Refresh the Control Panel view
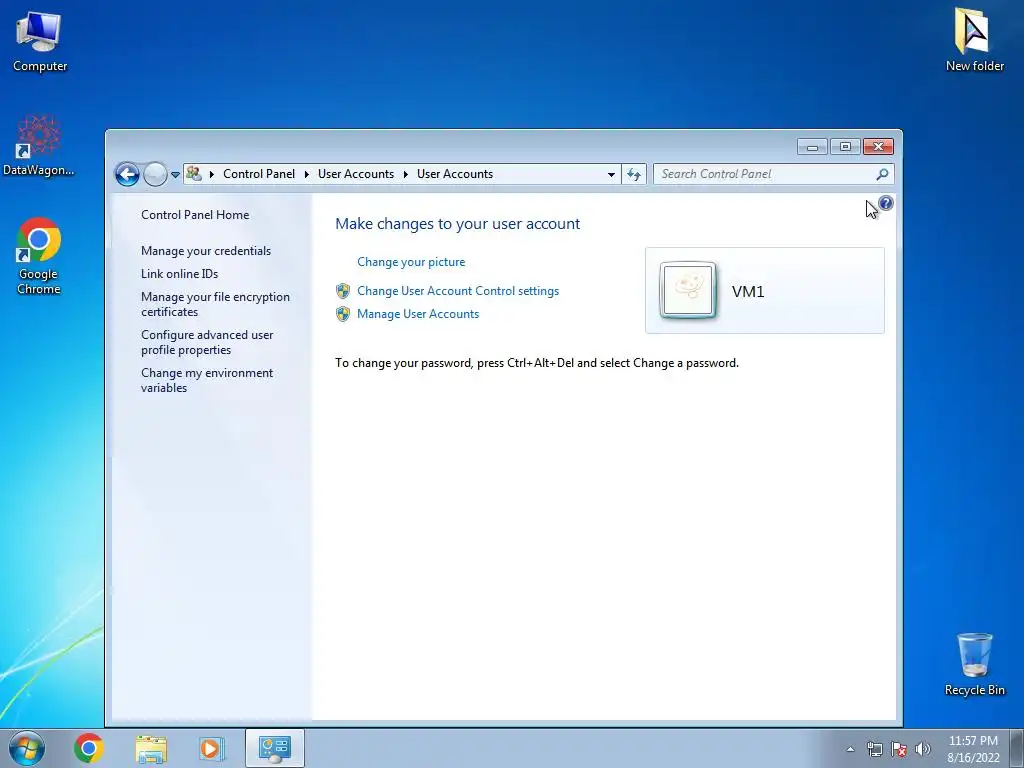The image size is (1024, 768). (x=633, y=174)
